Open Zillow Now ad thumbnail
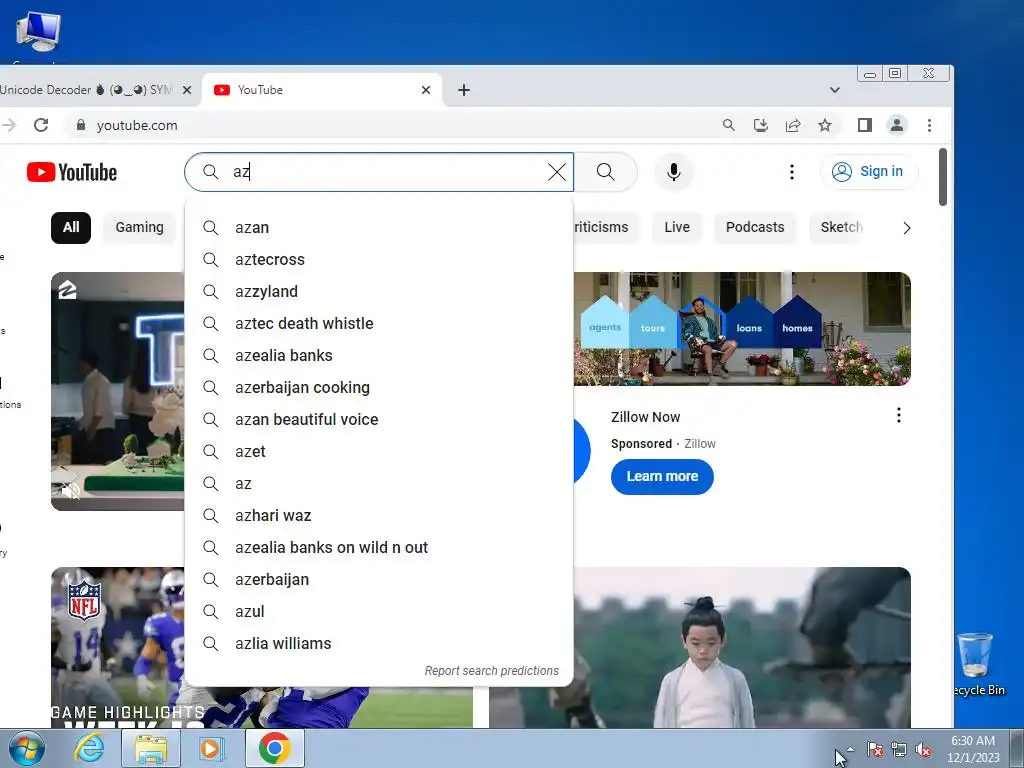1024x768 pixels. (x=742, y=329)
